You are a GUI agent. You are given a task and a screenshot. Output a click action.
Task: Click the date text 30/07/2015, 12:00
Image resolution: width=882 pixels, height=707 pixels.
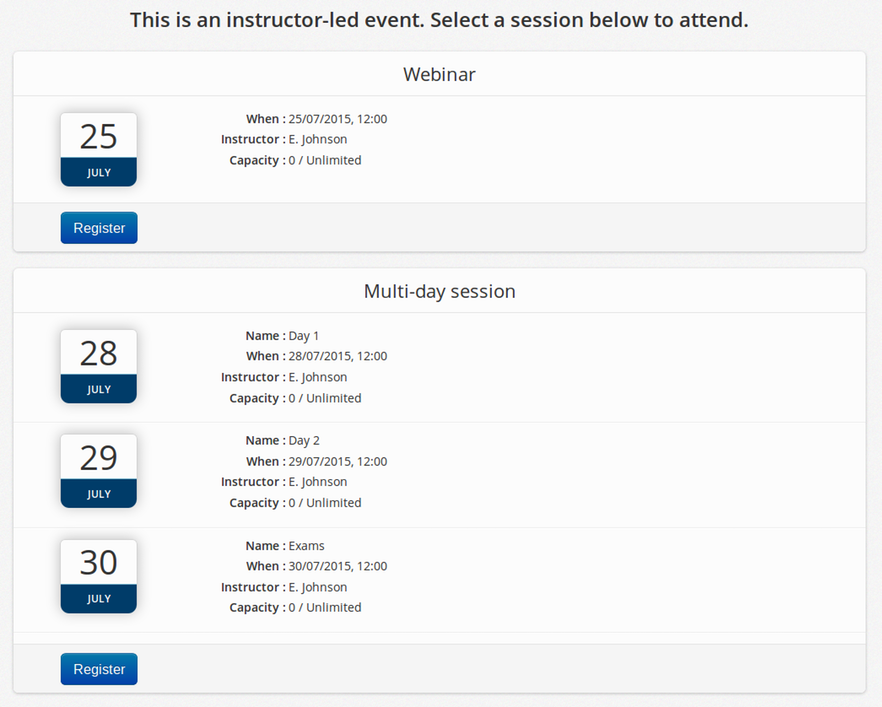click(x=338, y=566)
